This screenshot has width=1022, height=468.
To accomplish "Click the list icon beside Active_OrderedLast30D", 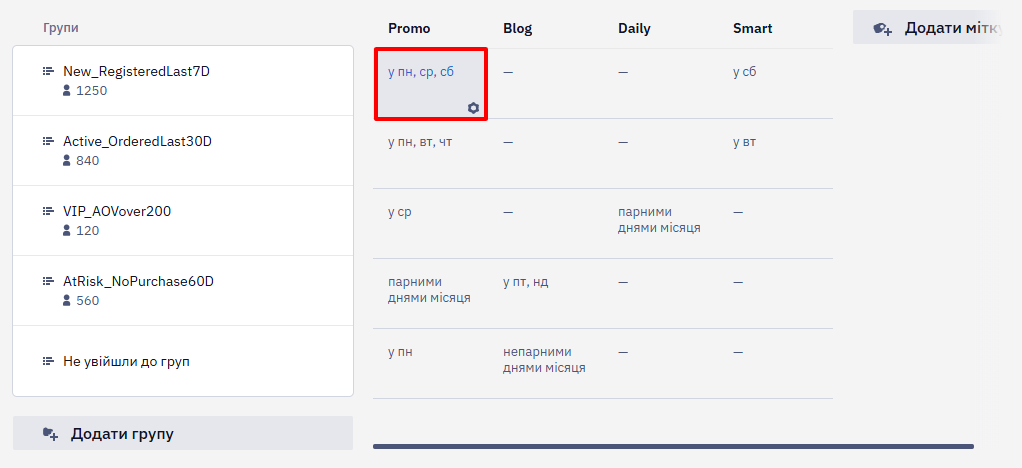I will tap(48, 141).
